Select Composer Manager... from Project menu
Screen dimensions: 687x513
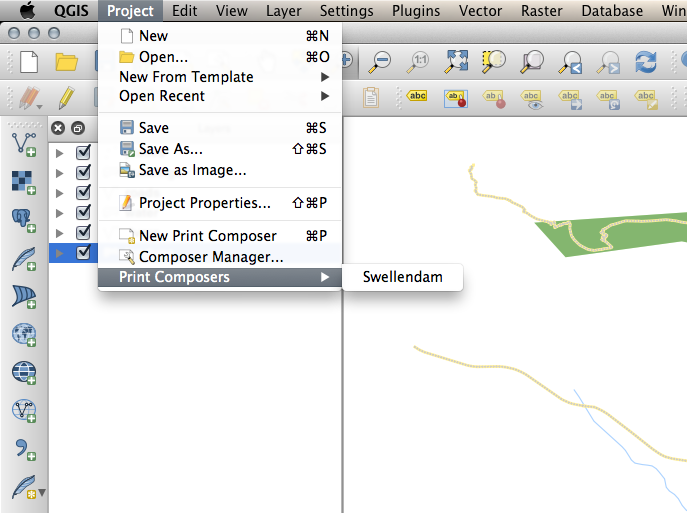(x=210, y=257)
